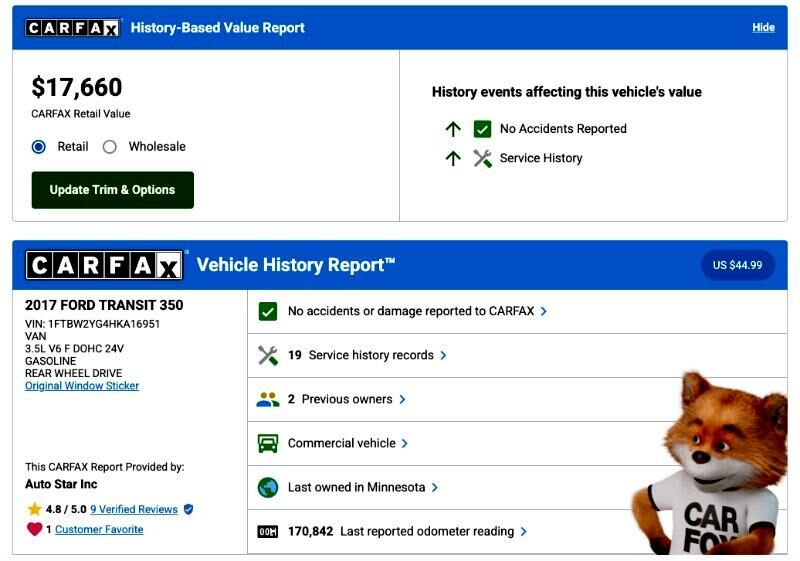Expand the Last reported odometer reading chevron
The image size is (800, 561).
523,531
